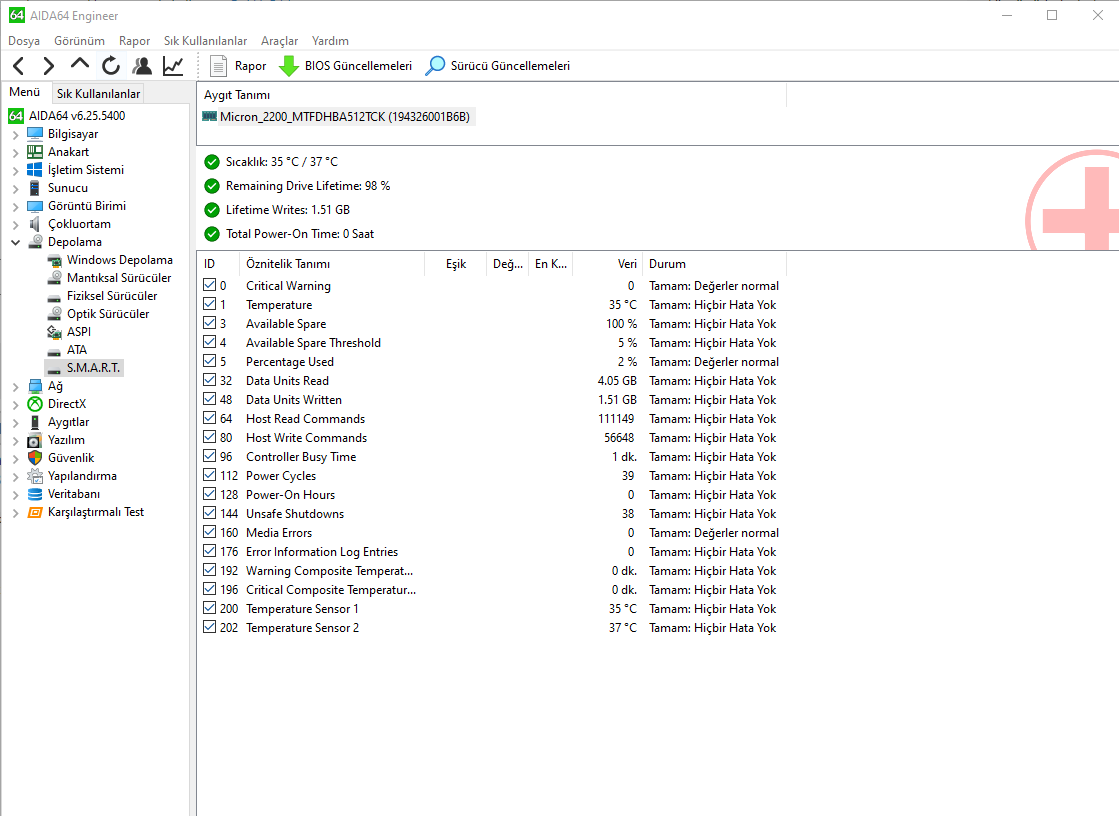The width and height of the screenshot is (1119, 816).
Task: Open the Araçlar menu
Action: [280, 41]
